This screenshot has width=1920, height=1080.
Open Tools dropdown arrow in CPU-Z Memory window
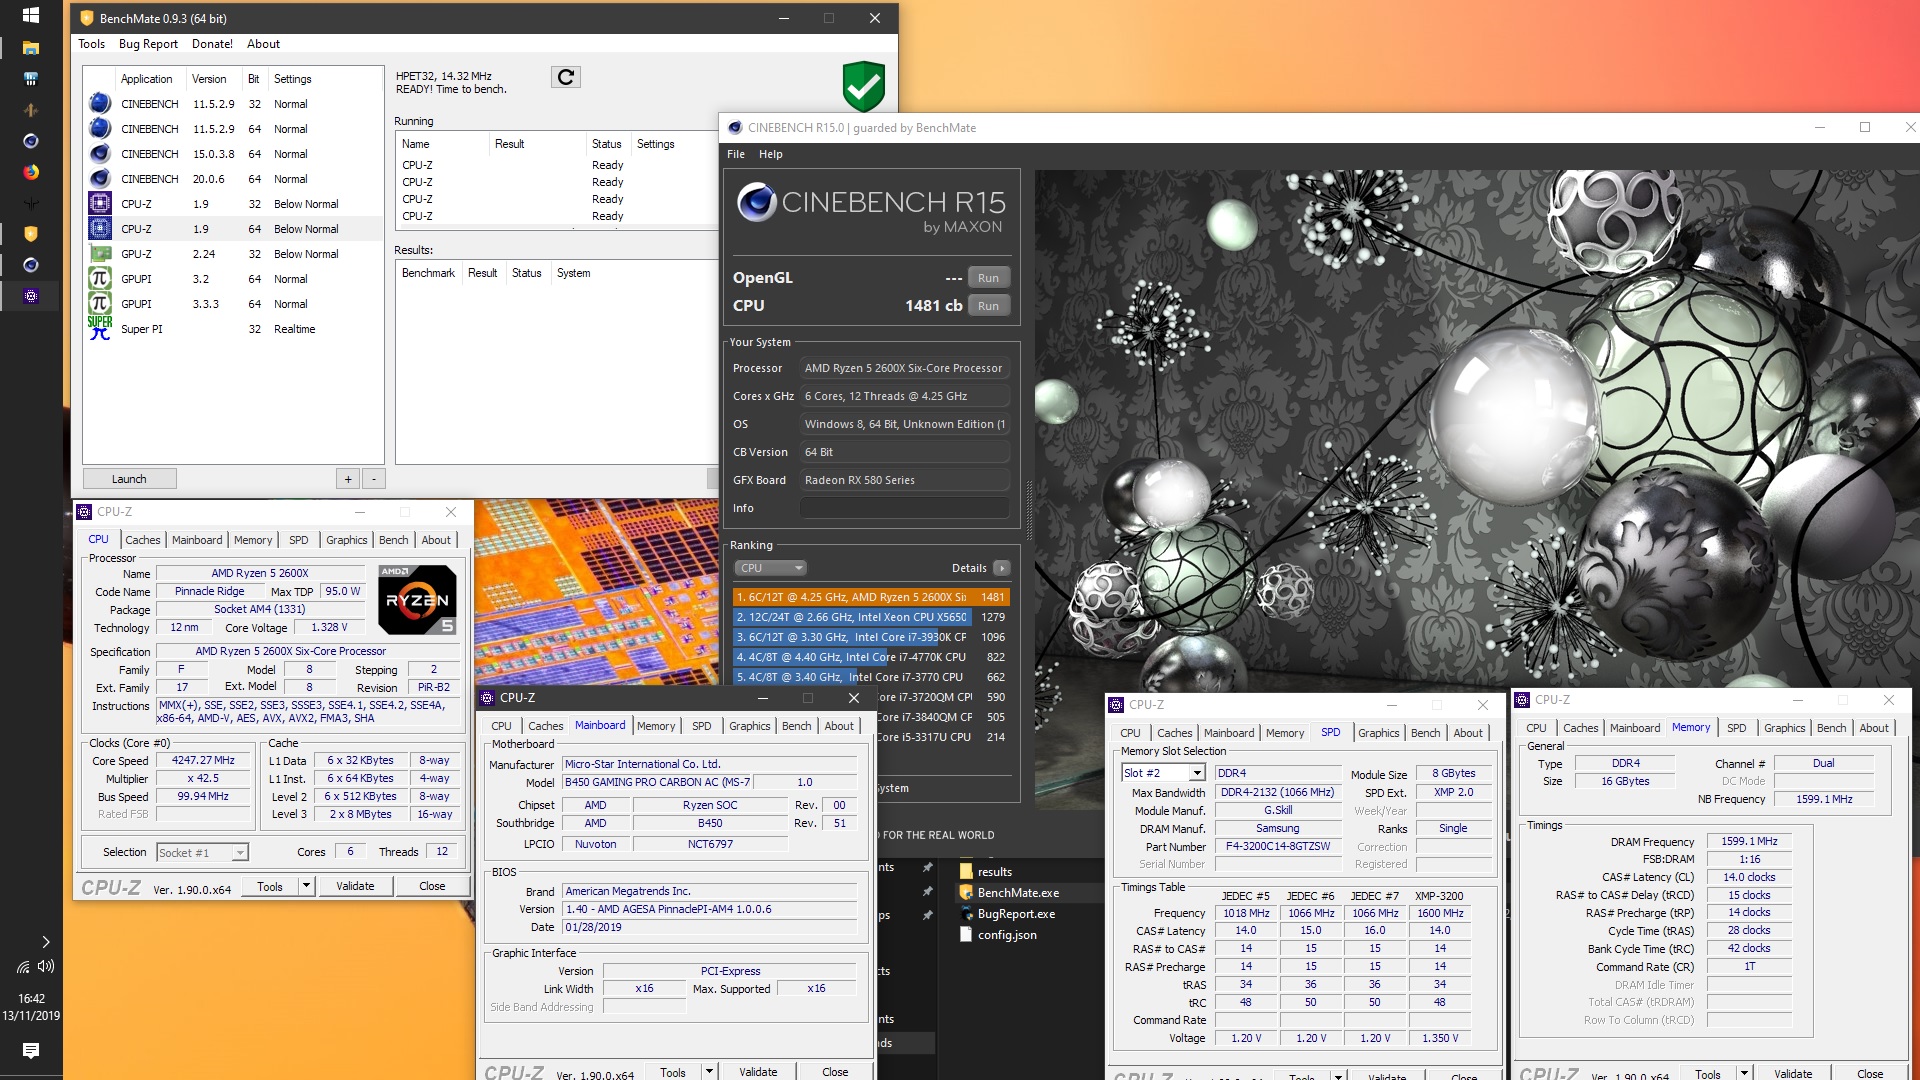coord(1744,1073)
